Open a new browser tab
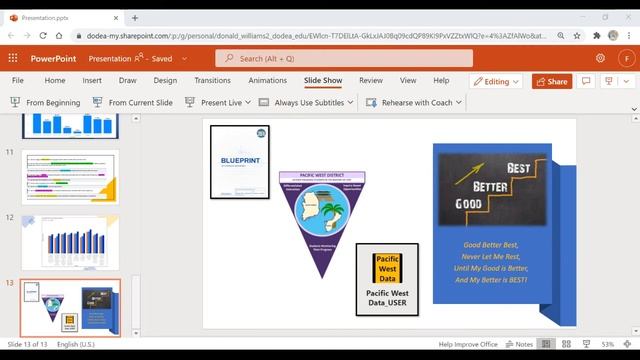 (x=135, y=18)
